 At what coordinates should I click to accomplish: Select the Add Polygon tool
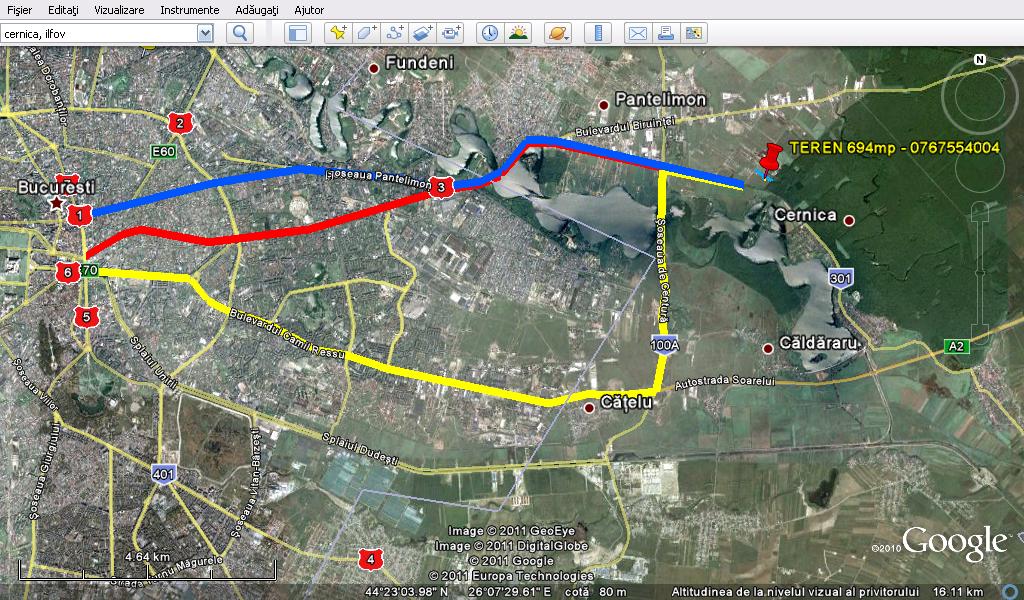(x=366, y=33)
